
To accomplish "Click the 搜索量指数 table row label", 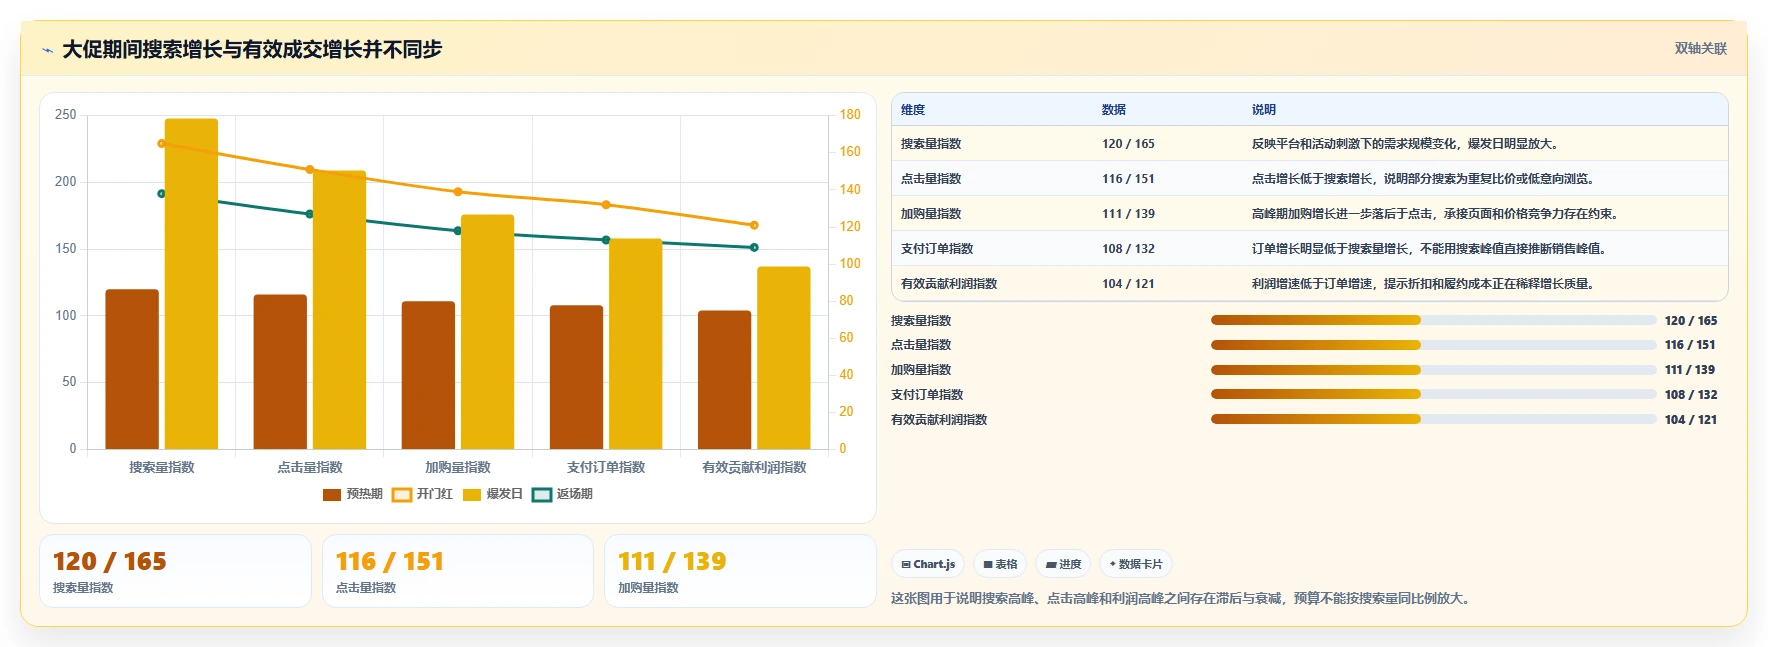I will (x=931, y=144).
